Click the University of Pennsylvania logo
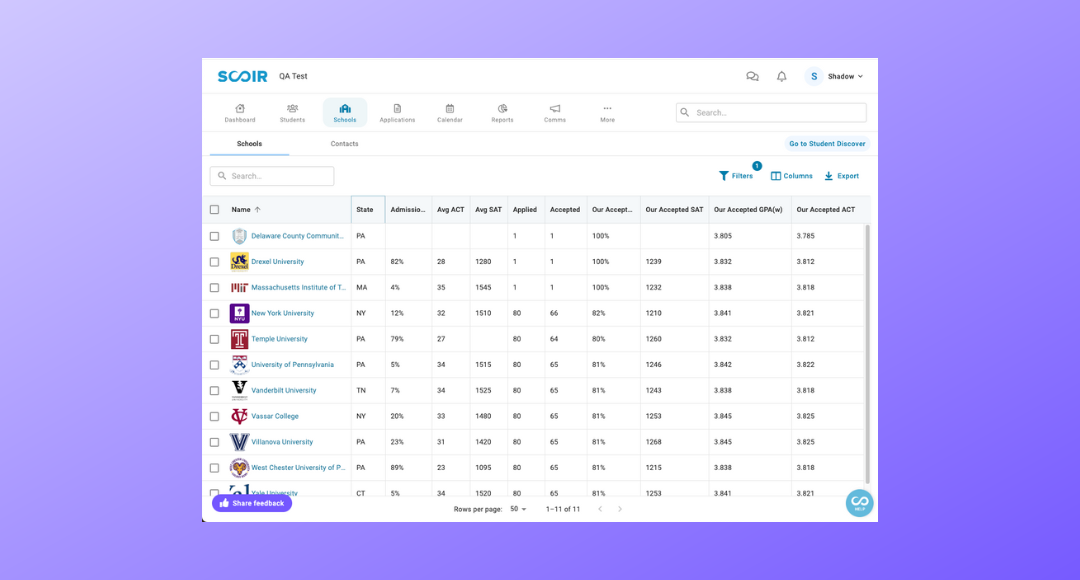1080x580 pixels. tap(239, 364)
